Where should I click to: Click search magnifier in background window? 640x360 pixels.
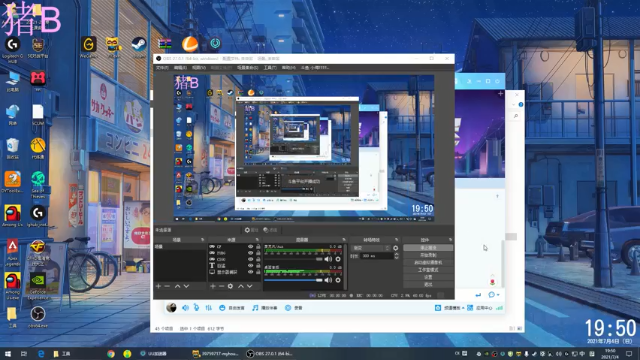[516, 116]
